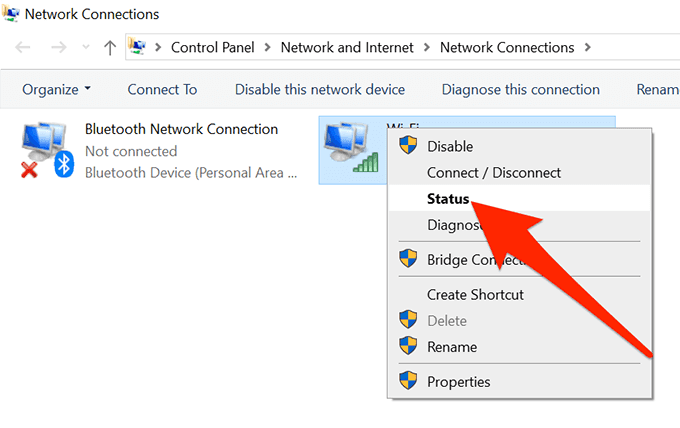The height and width of the screenshot is (428, 680).
Task: Click the shield icon beside Bridge Connections
Action: (408, 260)
